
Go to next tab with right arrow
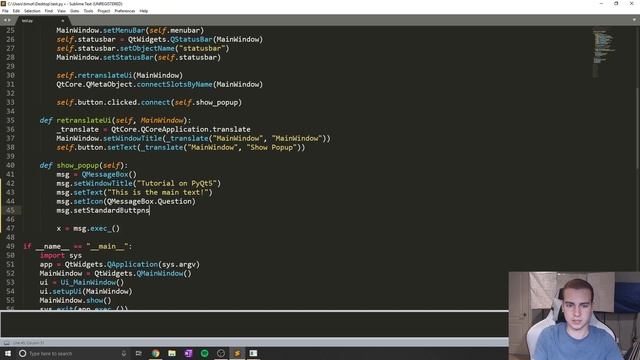[x=9, y=20]
